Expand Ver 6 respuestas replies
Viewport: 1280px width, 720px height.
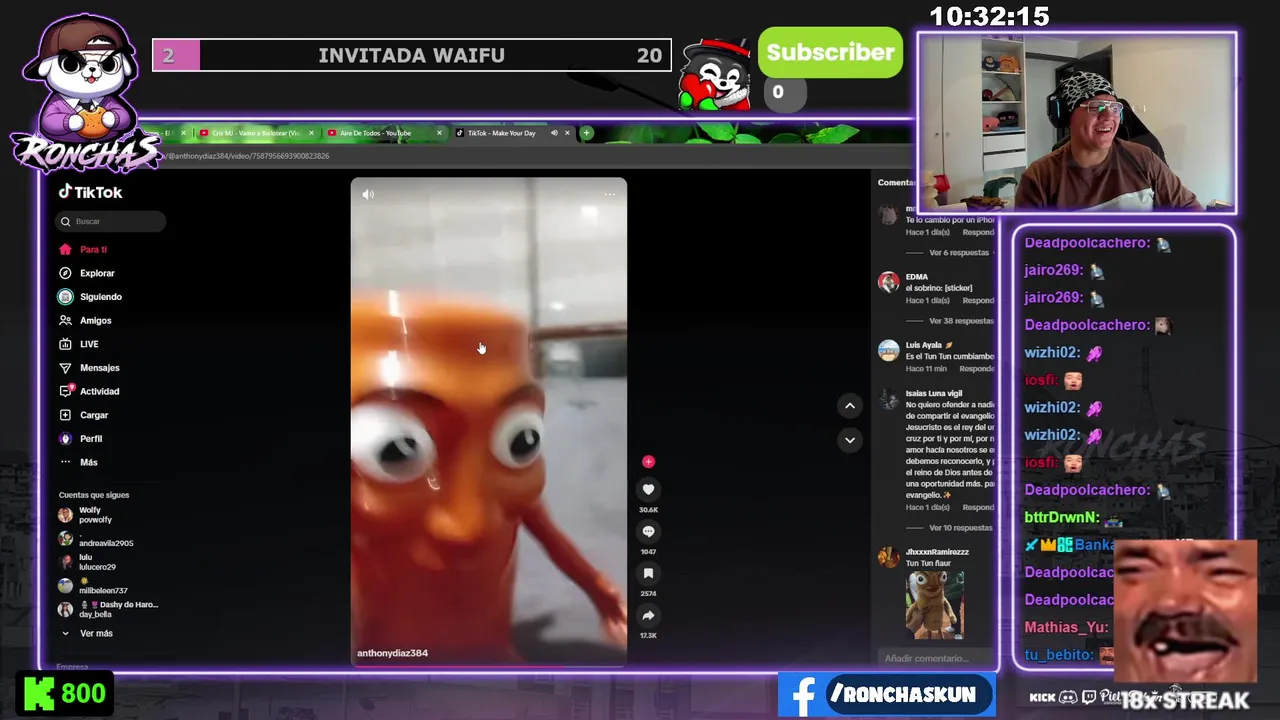(958, 253)
